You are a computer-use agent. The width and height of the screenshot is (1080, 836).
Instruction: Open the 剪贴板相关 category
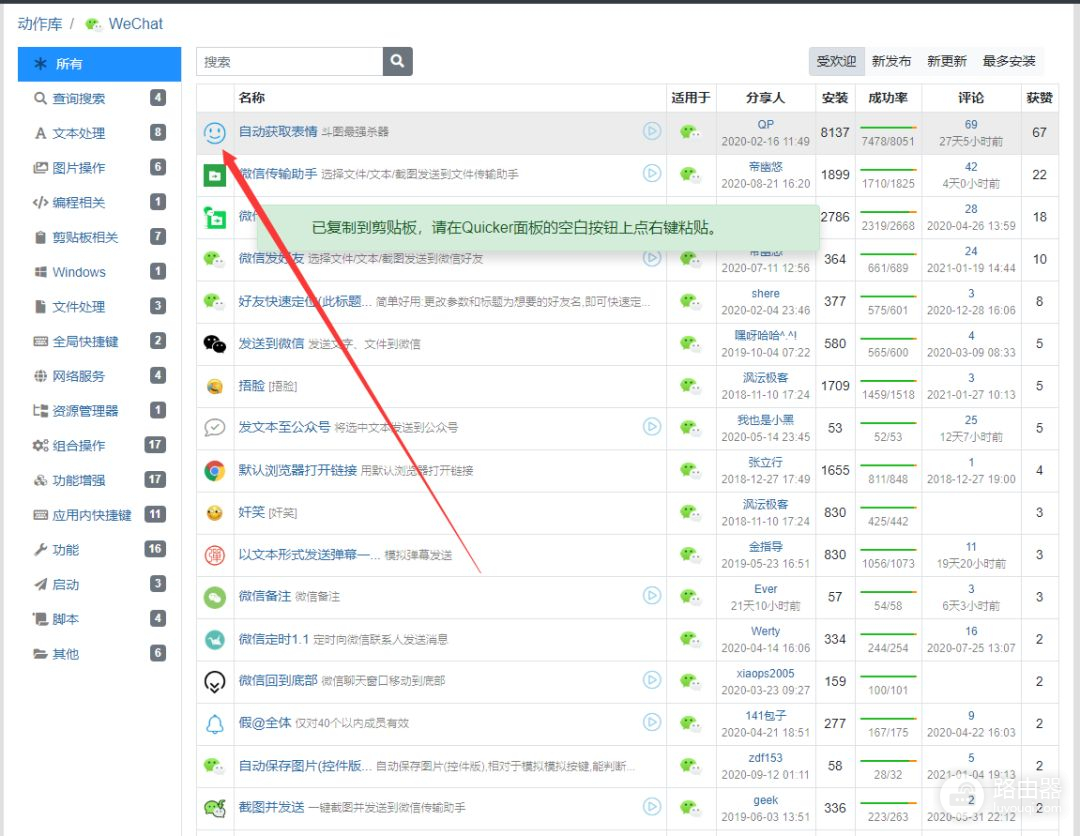pos(85,237)
